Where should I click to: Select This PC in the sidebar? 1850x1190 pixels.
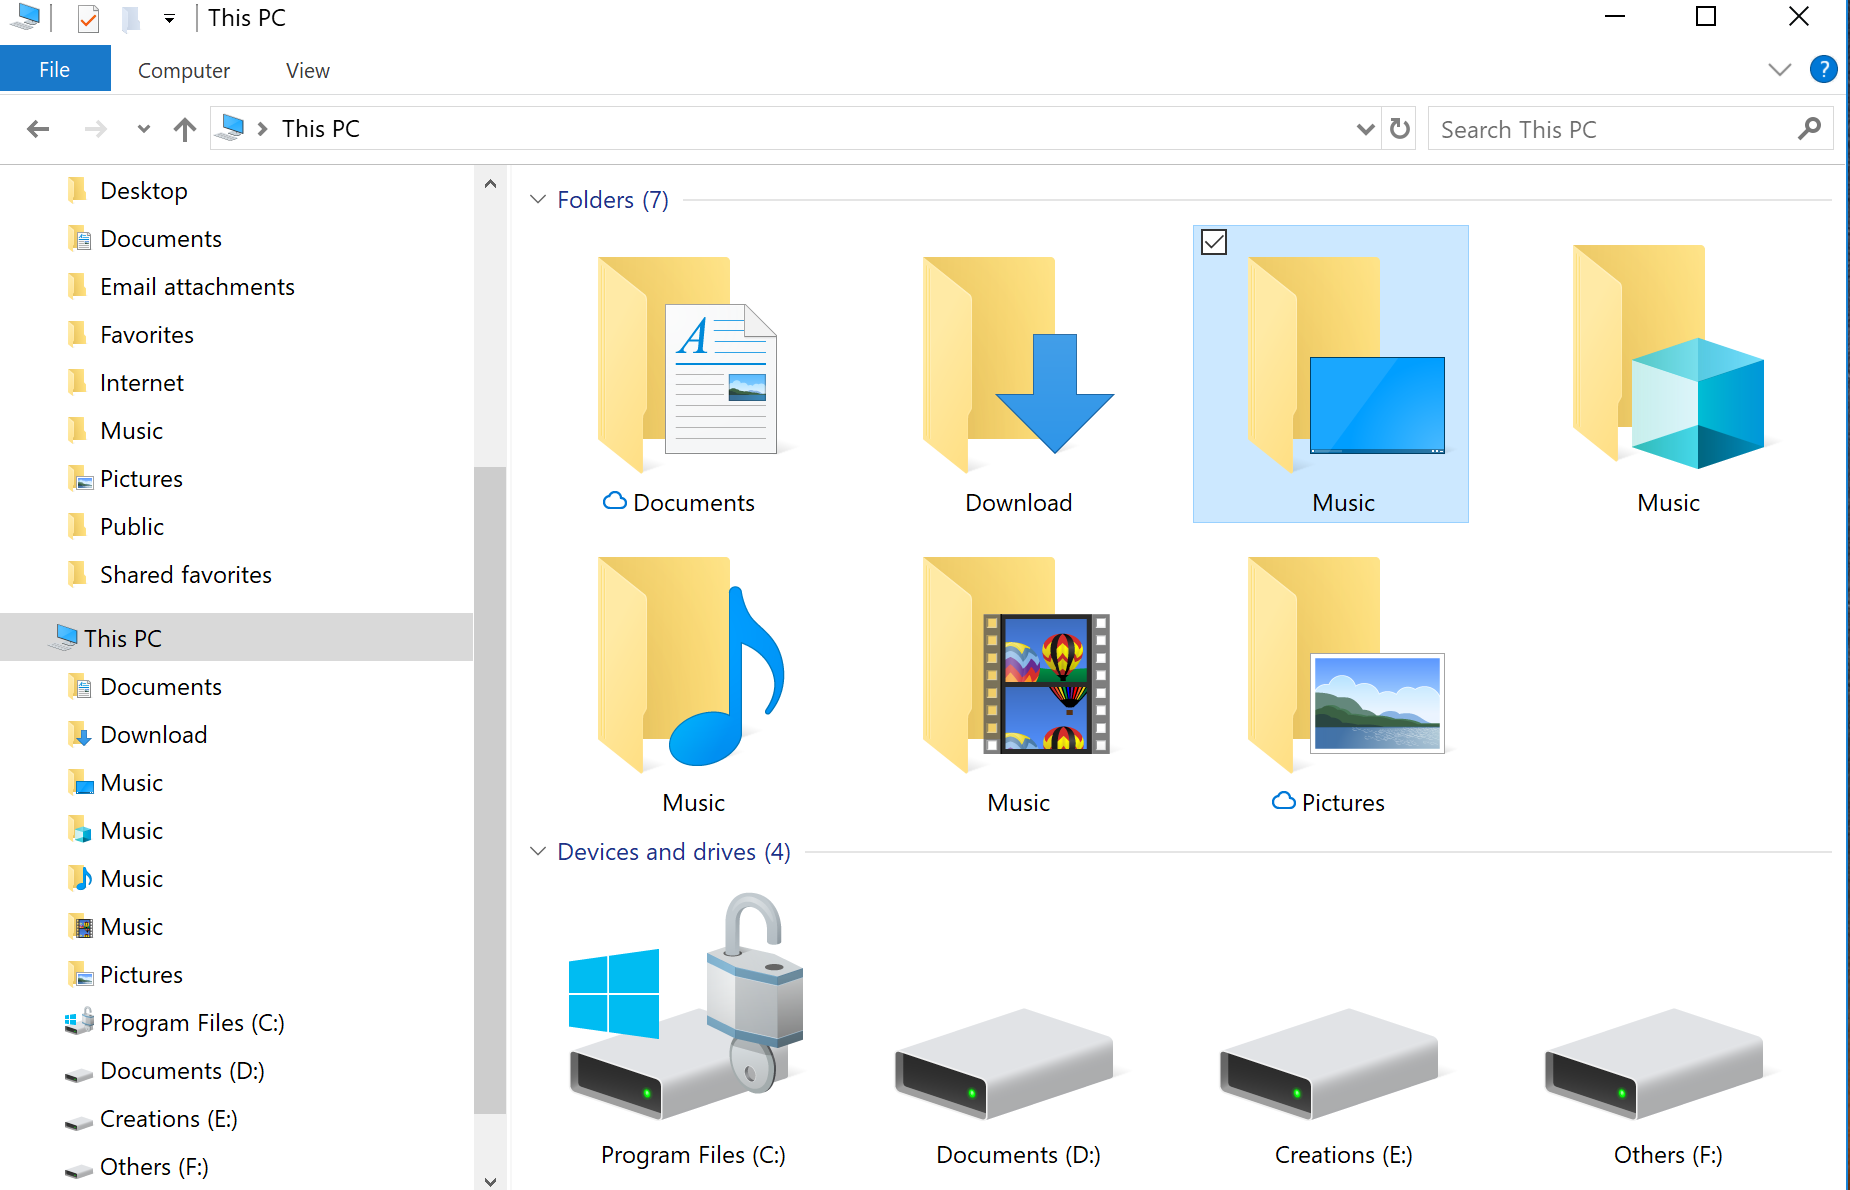(123, 637)
